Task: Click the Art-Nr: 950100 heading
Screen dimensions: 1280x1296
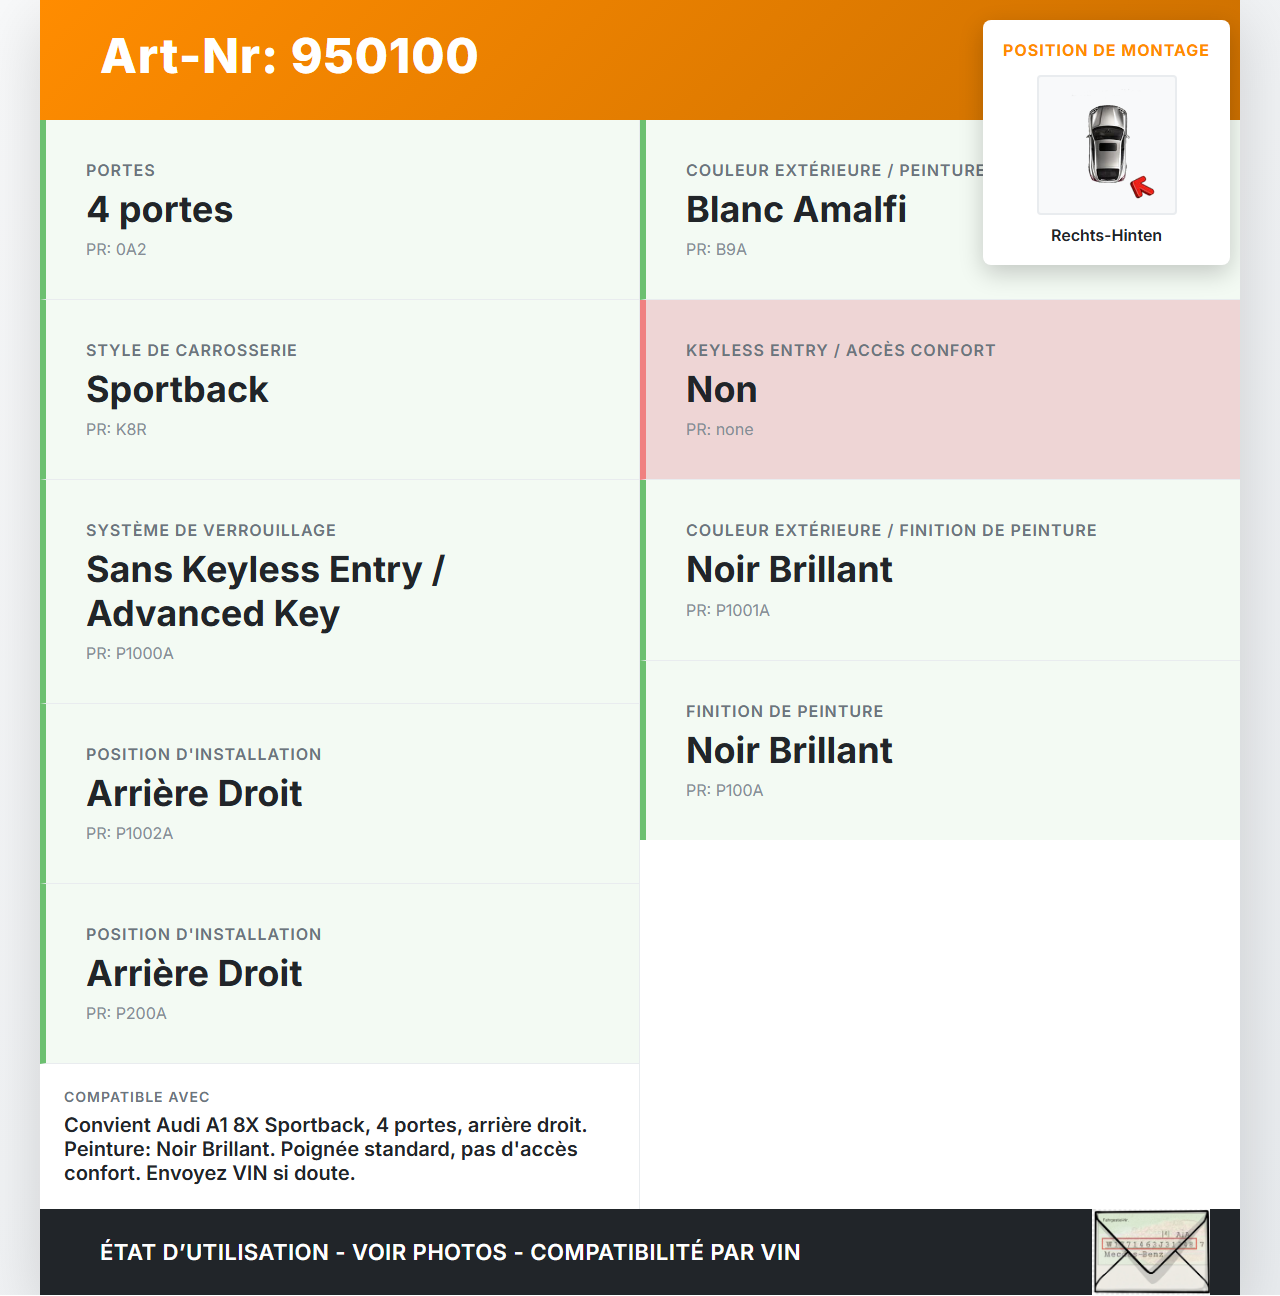Action: tap(289, 56)
